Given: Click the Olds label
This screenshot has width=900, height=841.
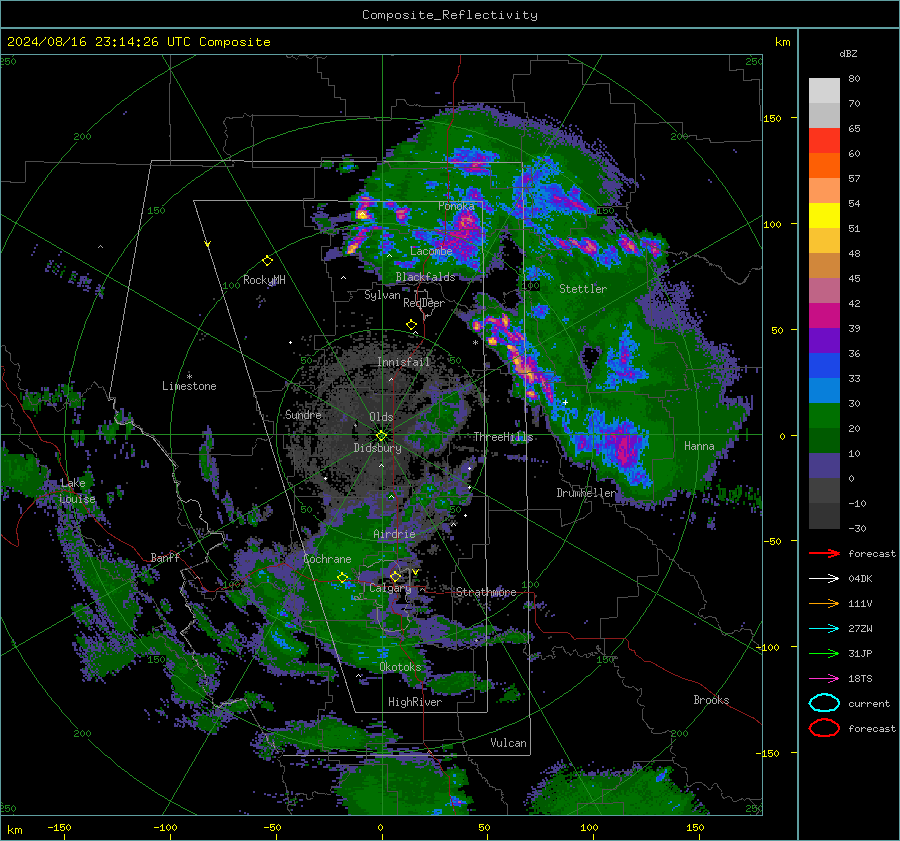Looking at the screenshot, I should tap(381, 417).
